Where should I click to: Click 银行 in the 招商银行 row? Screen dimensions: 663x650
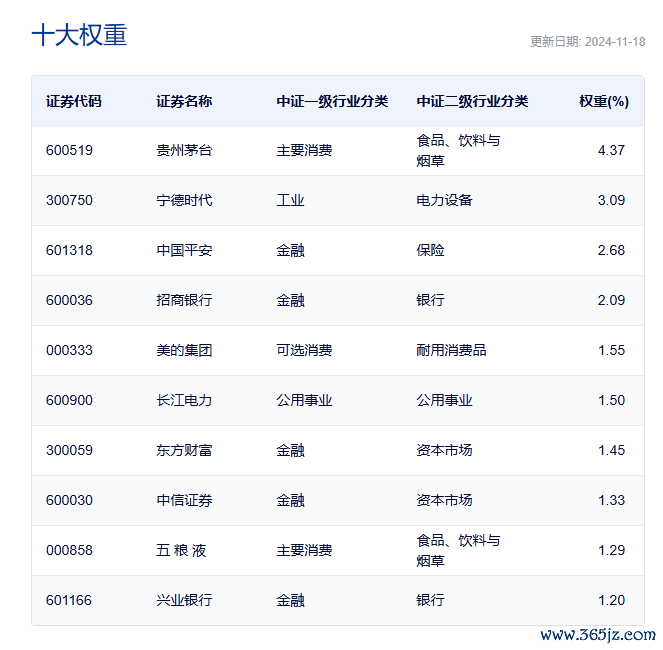[430, 300]
